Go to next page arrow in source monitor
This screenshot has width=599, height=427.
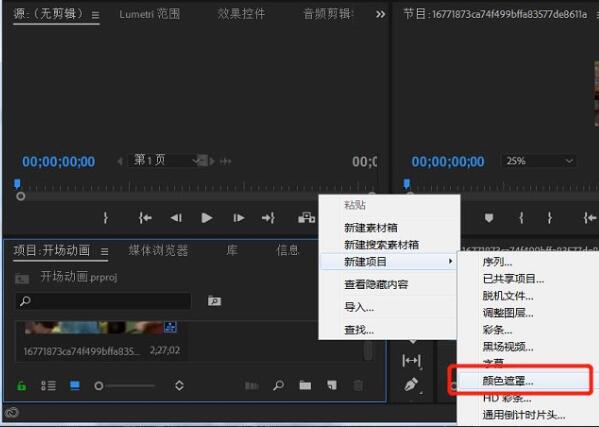click(212, 161)
